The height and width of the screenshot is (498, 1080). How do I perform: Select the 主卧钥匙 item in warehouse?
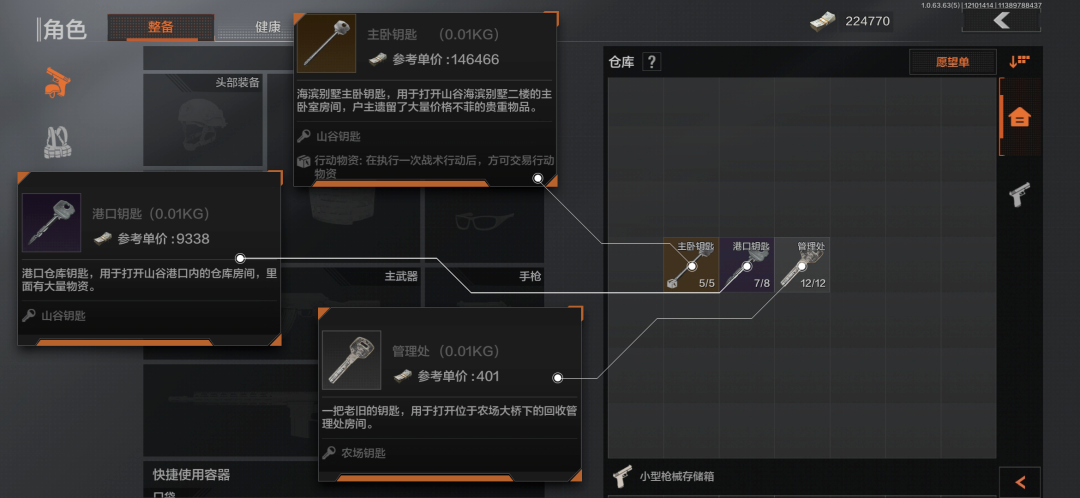691,264
